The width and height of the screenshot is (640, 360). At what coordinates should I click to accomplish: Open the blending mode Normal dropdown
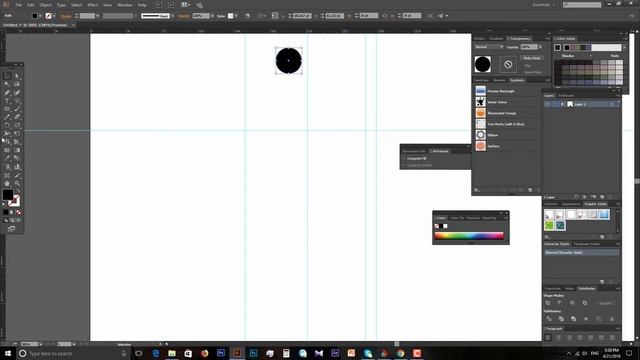click(489, 47)
